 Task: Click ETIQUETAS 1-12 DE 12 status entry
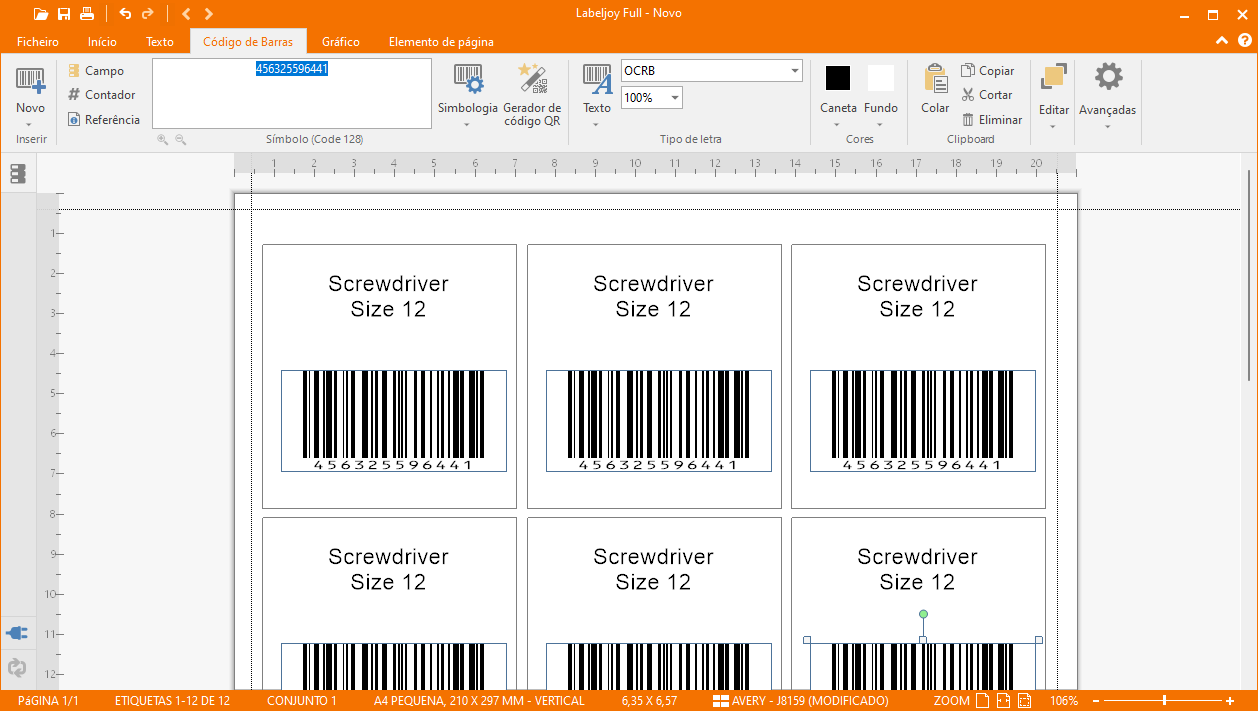point(172,701)
